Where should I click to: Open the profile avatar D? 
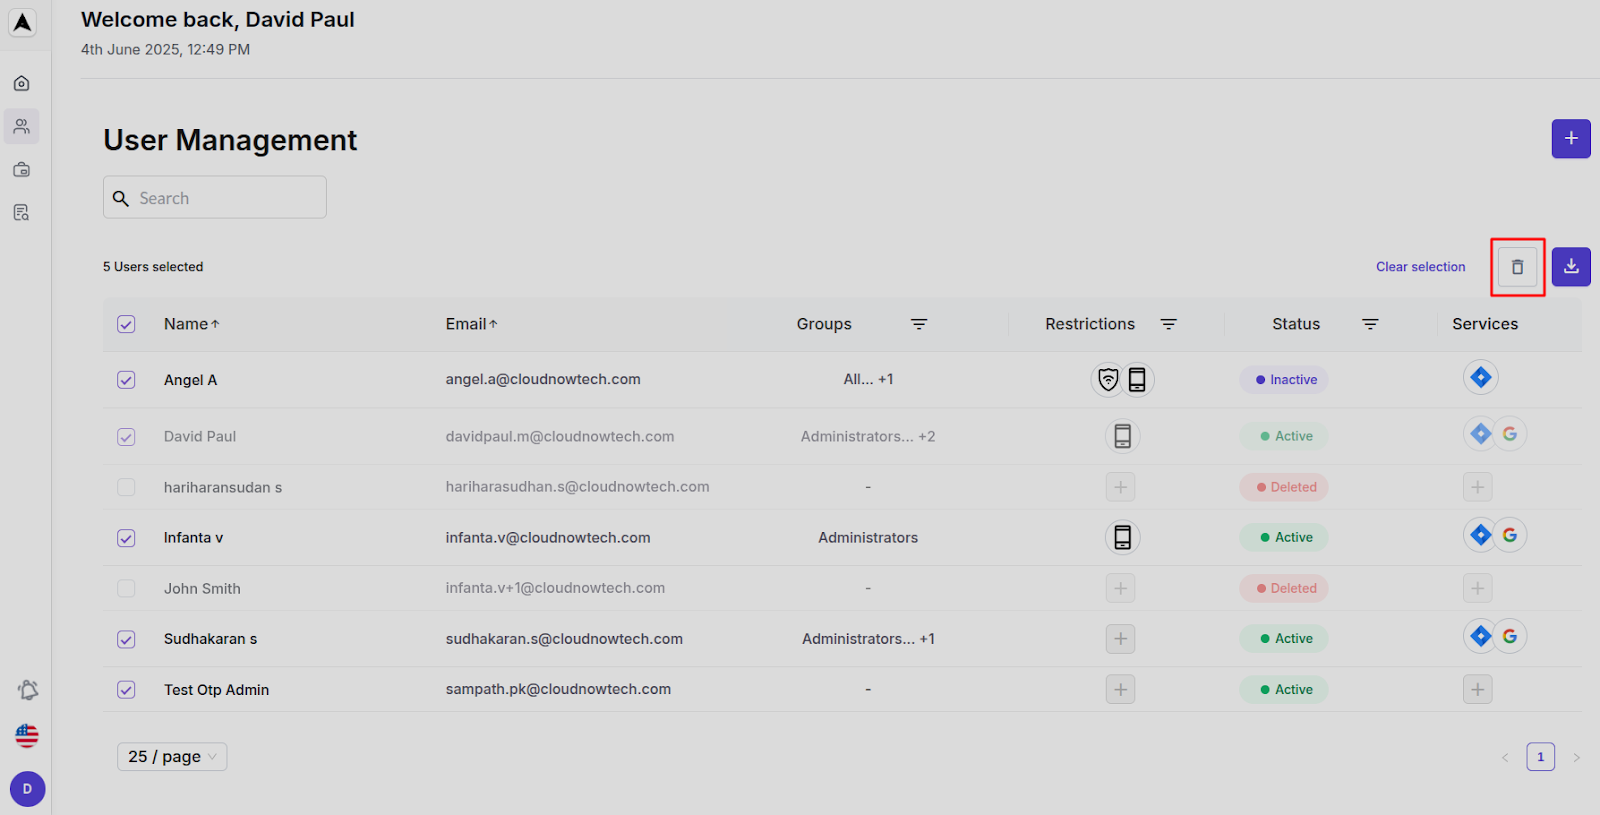pyautogui.click(x=27, y=789)
